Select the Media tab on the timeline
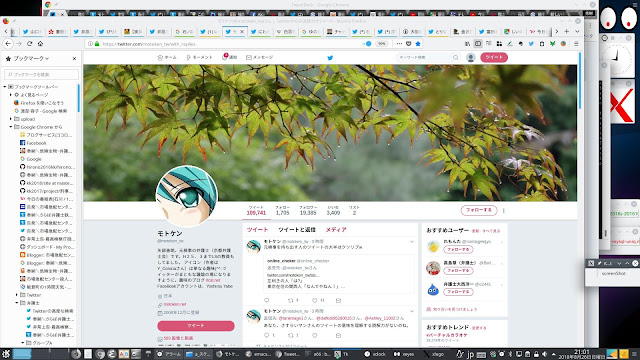Viewport: 640px width, 360px height. click(x=336, y=230)
